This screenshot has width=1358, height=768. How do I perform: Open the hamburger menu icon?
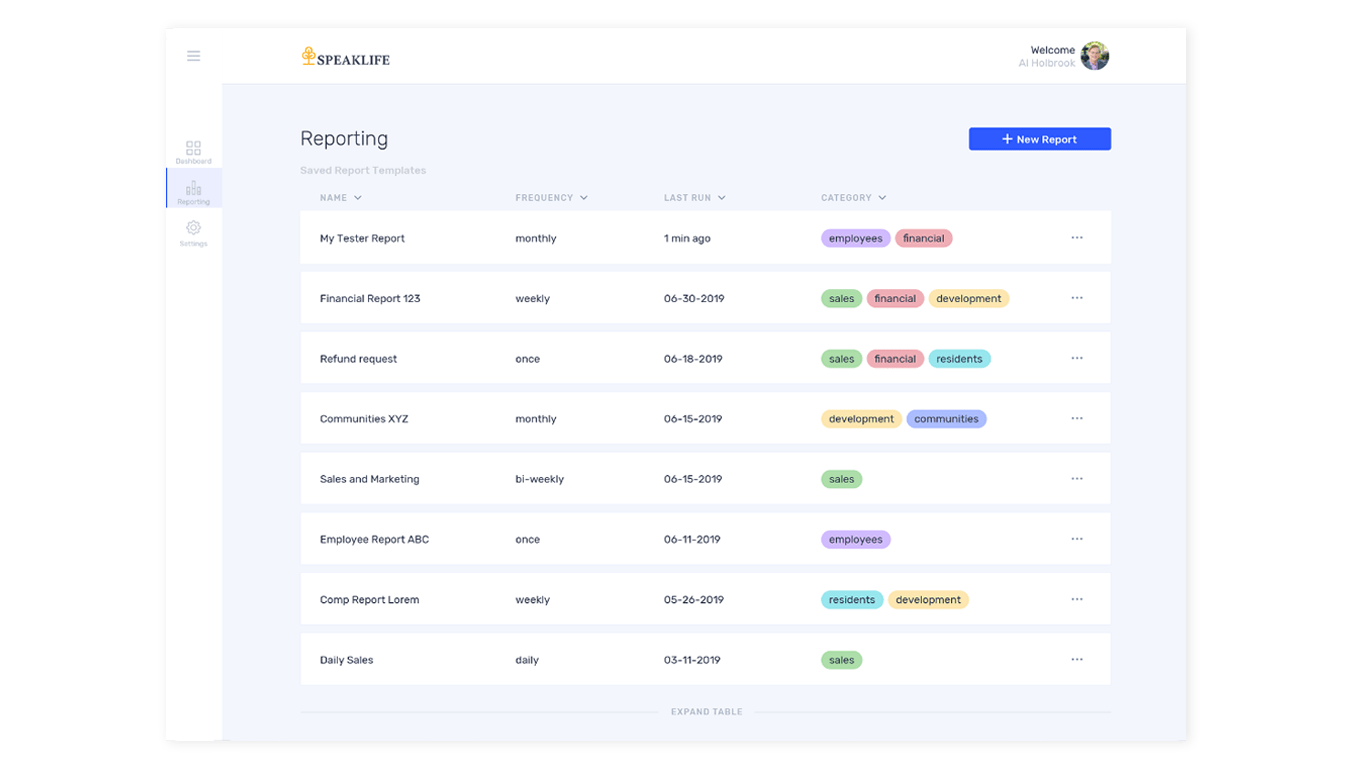[x=193, y=56]
